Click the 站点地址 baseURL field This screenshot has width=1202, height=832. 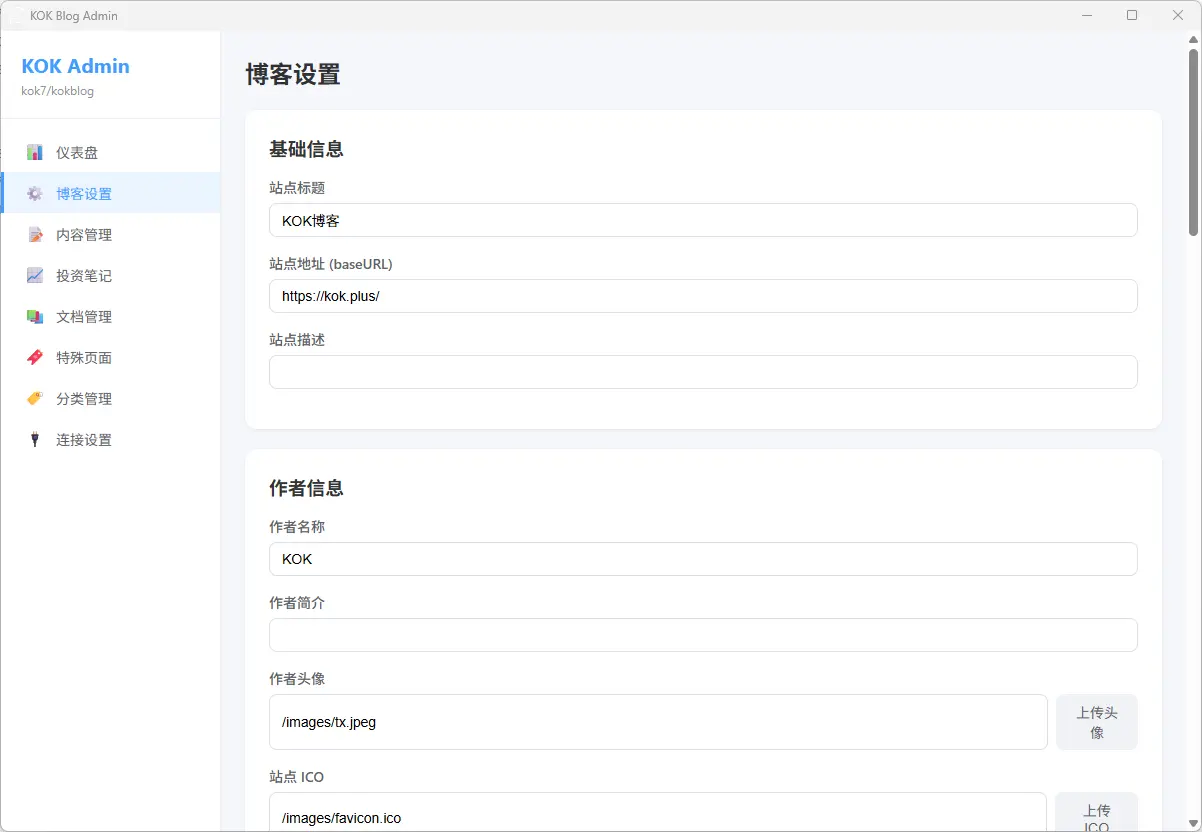702,296
